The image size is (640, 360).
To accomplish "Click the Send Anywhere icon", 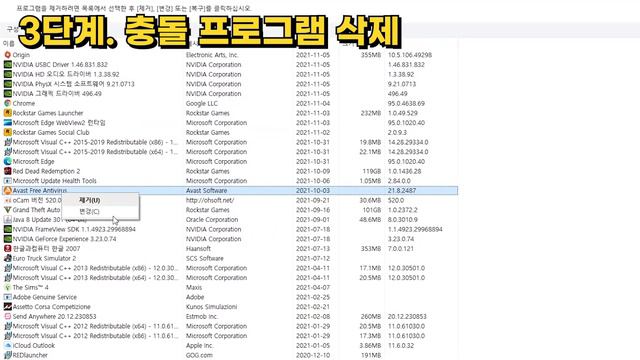I will (x=7, y=316).
